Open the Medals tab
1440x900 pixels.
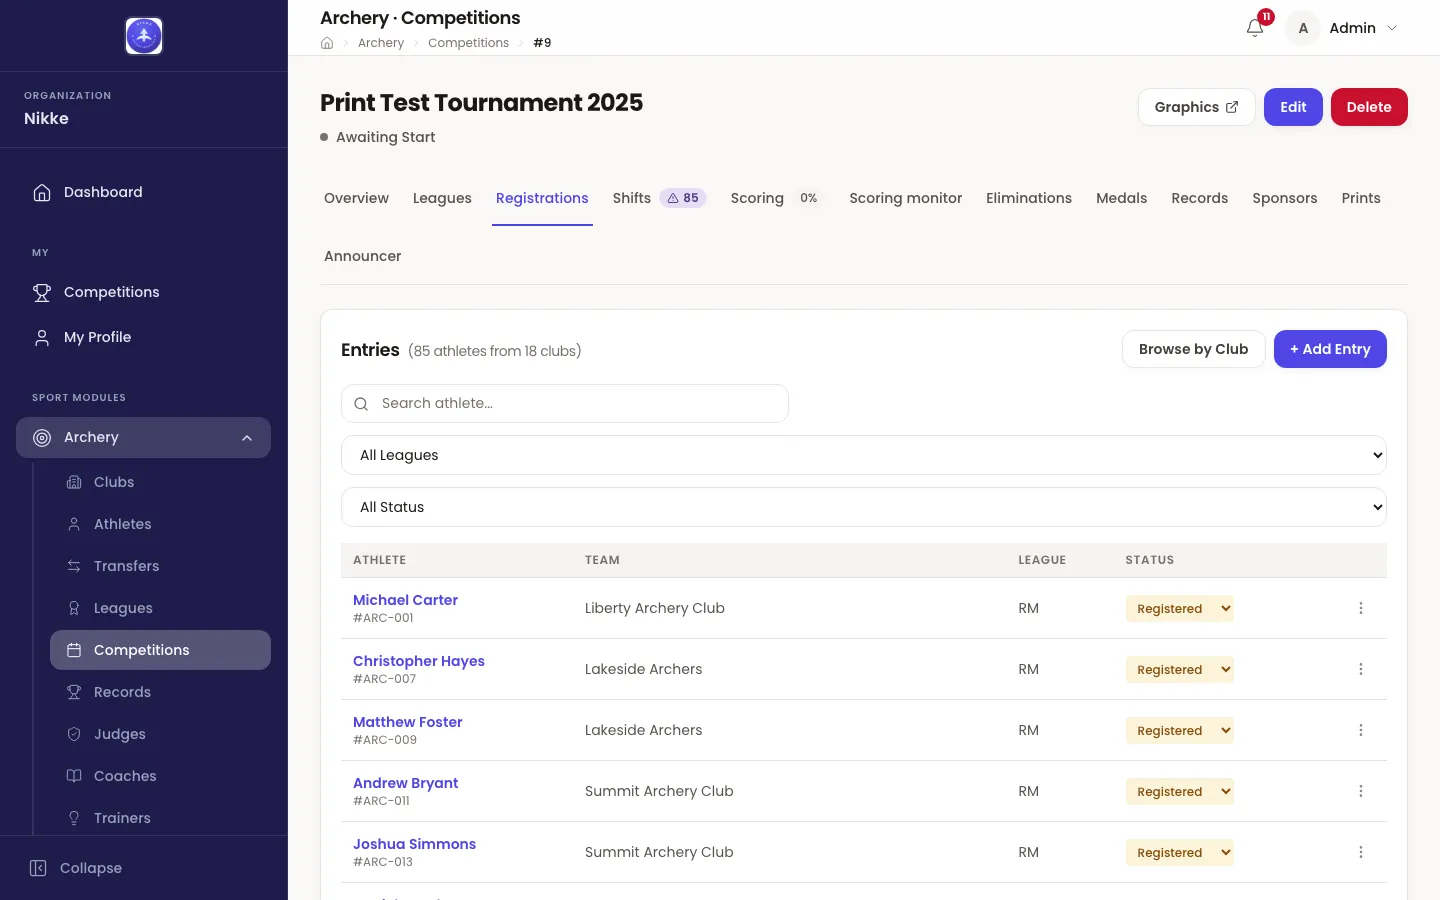pyautogui.click(x=1122, y=198)
